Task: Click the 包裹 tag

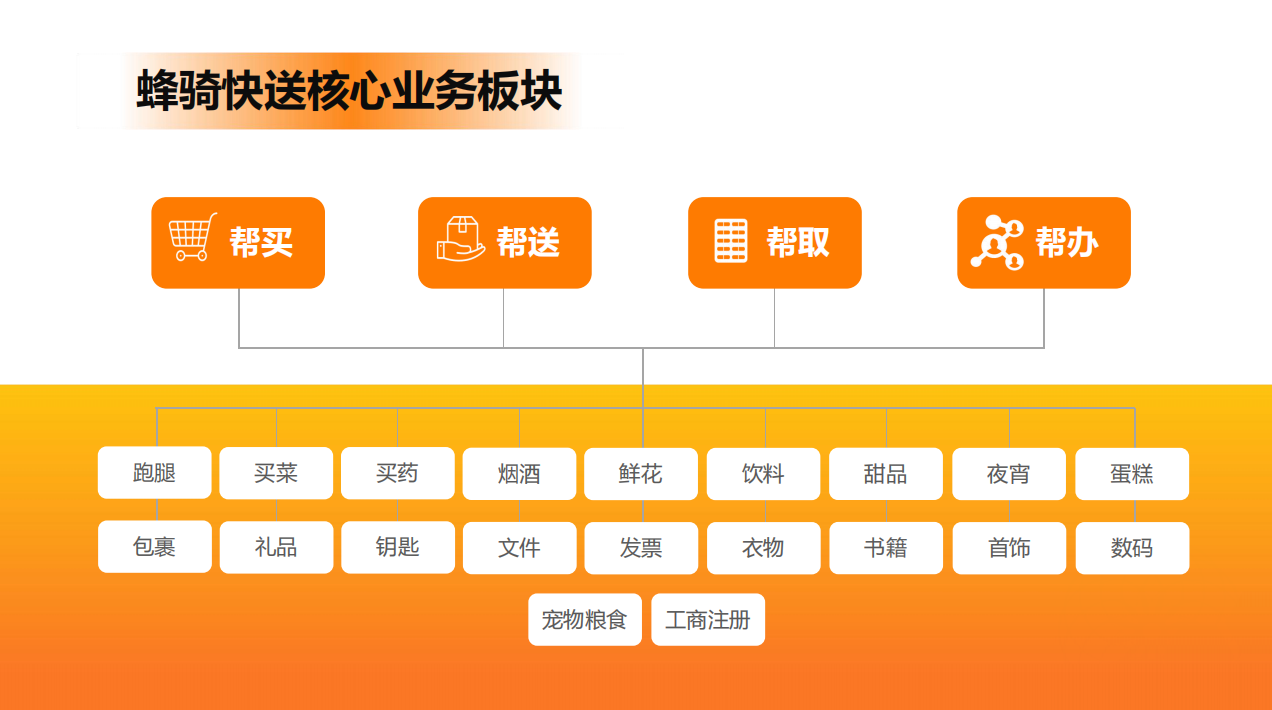Action: (x=154, y=546)
